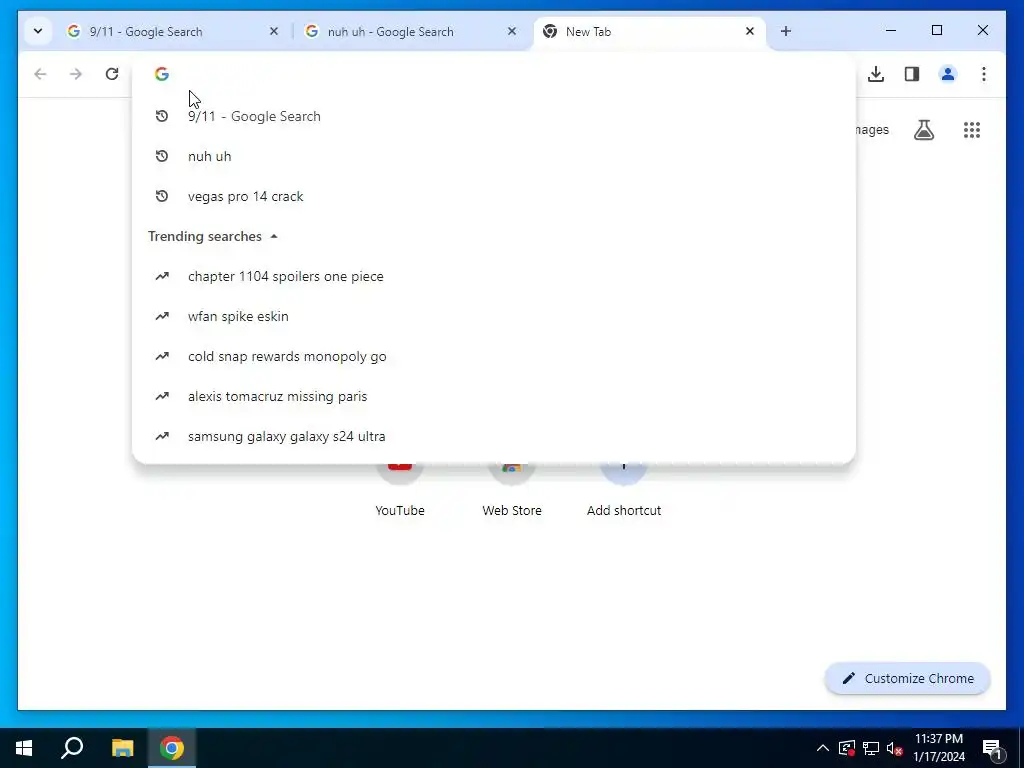Screen dimensions: 1024x768
Task: Click the Customize Chrome button
Action: [908, 679]
